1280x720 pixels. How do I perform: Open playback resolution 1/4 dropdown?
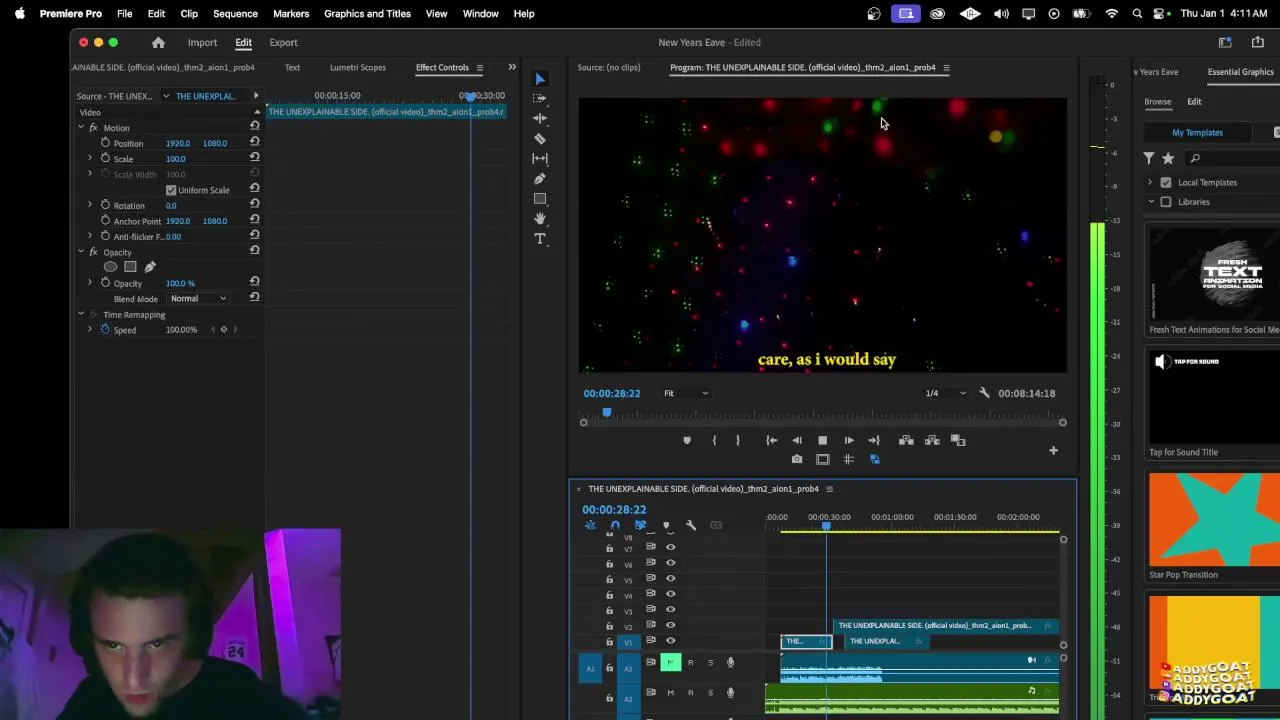945,393
